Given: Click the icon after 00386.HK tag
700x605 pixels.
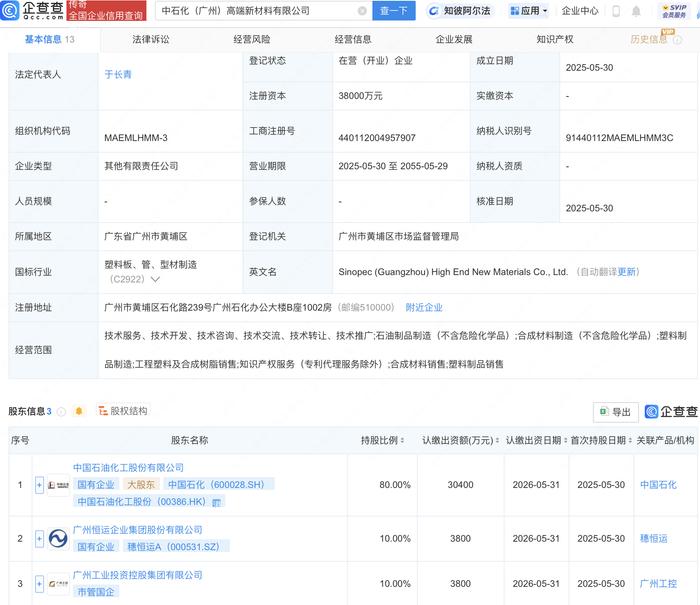Looking at the screenshot, I should click(217, 503).
